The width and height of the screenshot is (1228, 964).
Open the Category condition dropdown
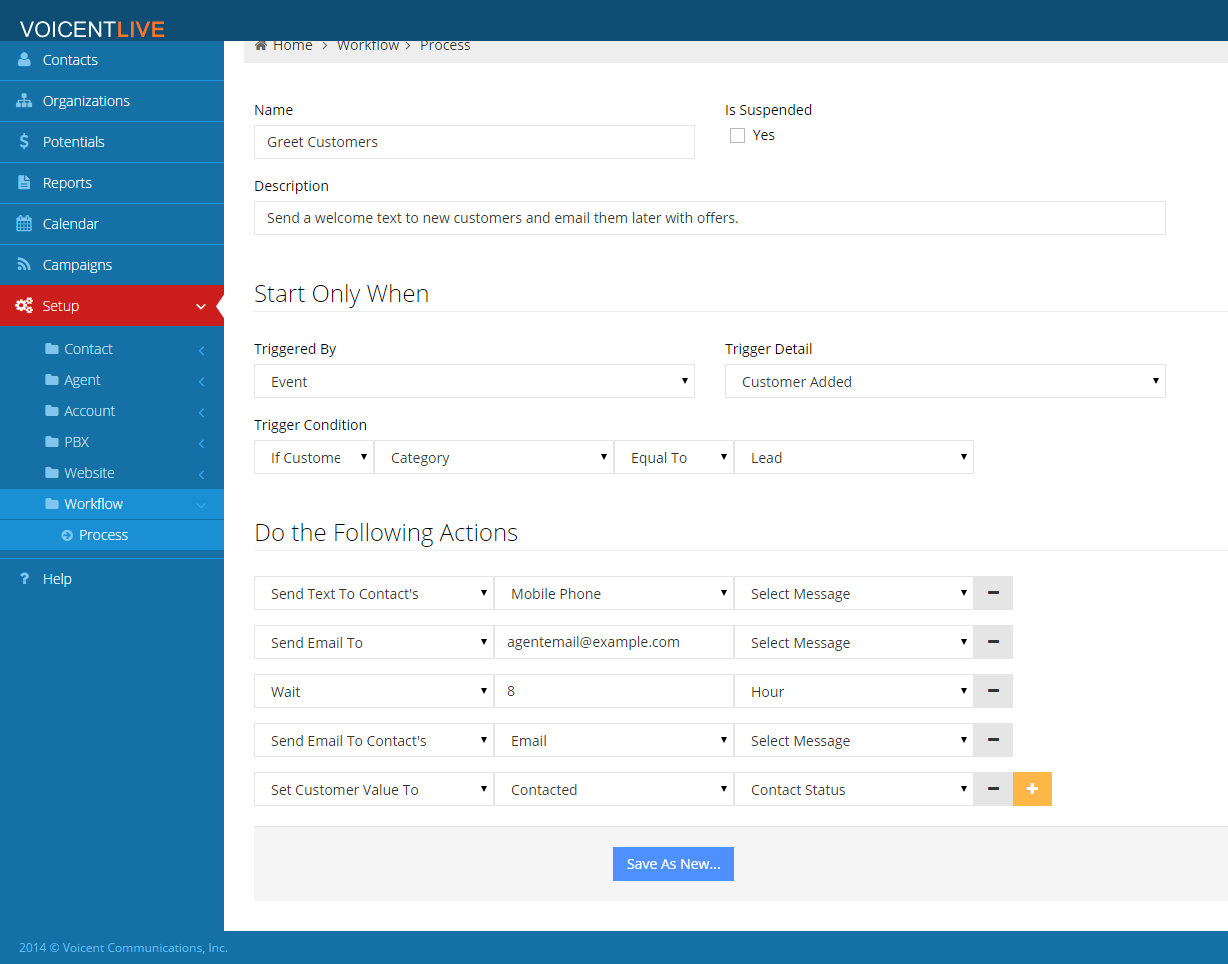click(494, 457)
